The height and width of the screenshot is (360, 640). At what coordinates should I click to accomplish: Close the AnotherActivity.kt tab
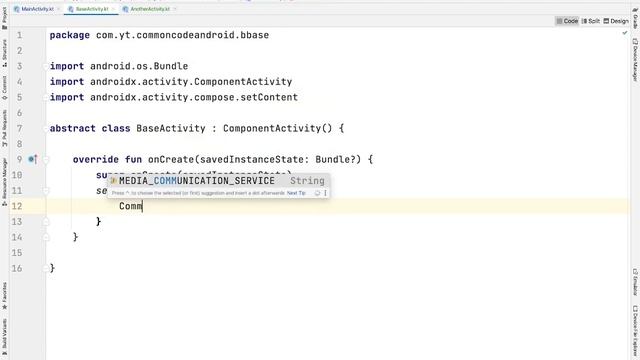coord(175,9)
